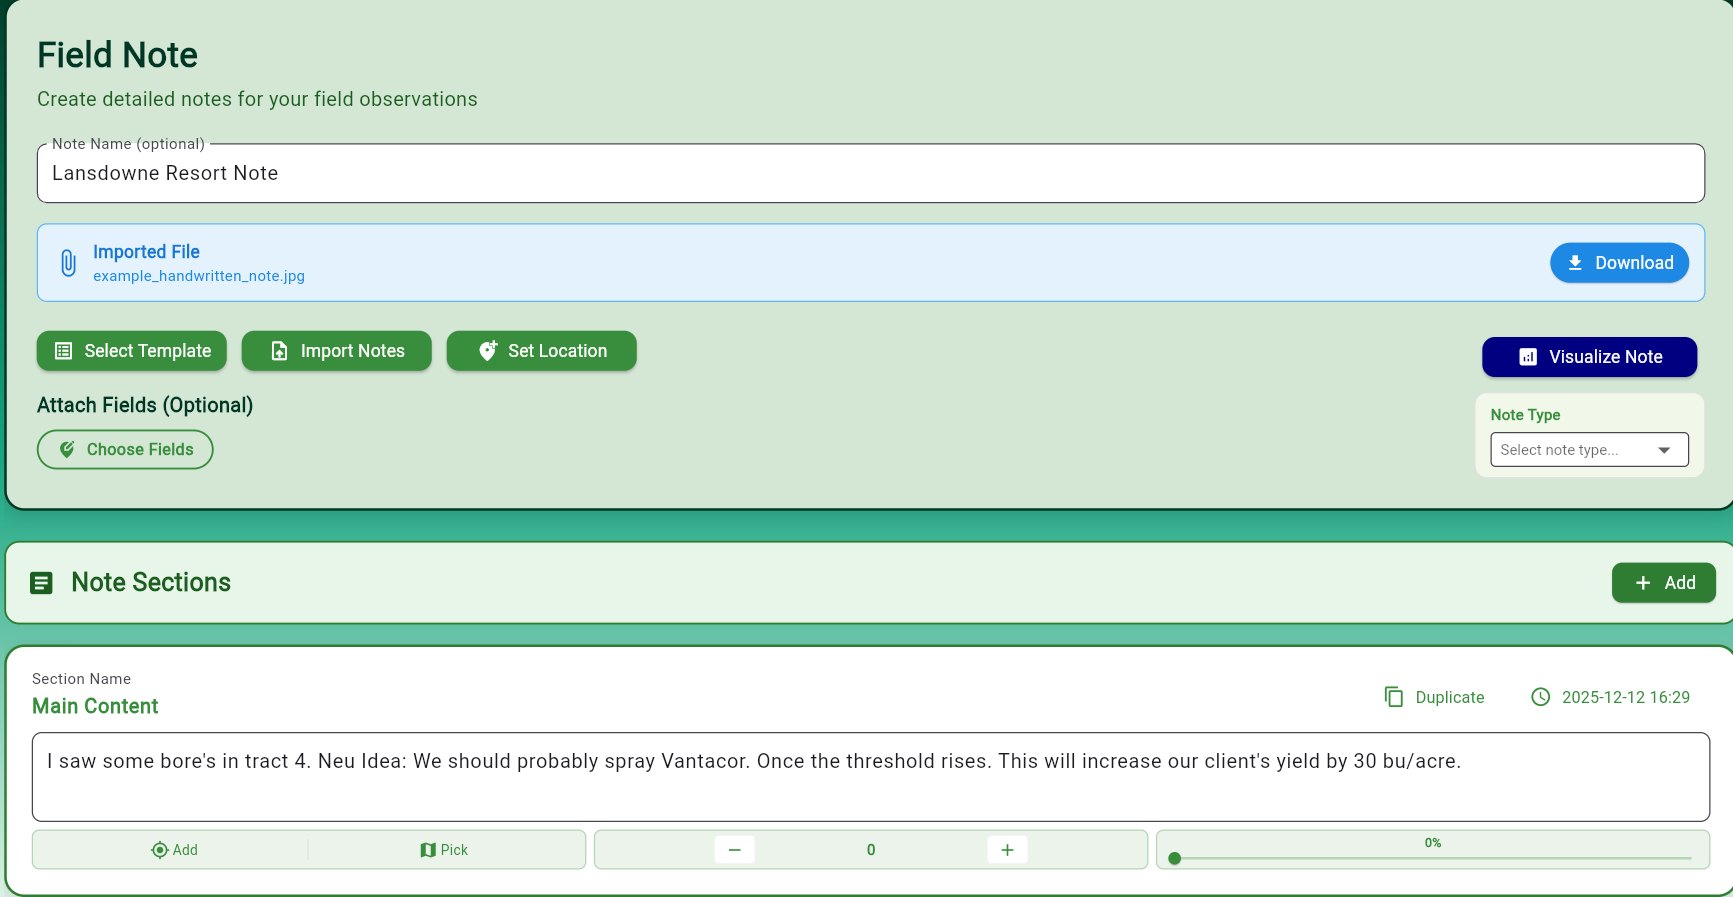Increase the counter with plus button
The height and width of the screenshot is (897, 1733).
1007,850
